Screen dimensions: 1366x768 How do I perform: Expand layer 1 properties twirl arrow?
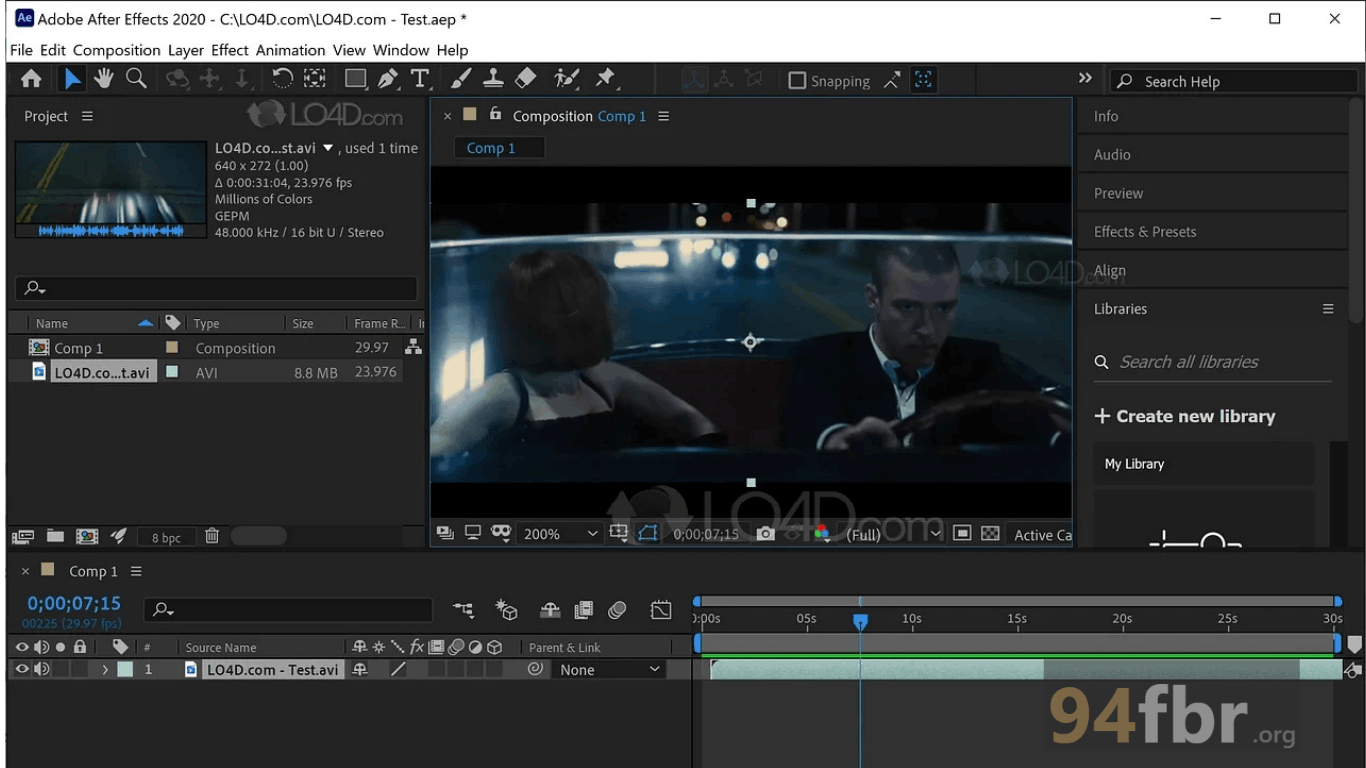coord(105,669)
